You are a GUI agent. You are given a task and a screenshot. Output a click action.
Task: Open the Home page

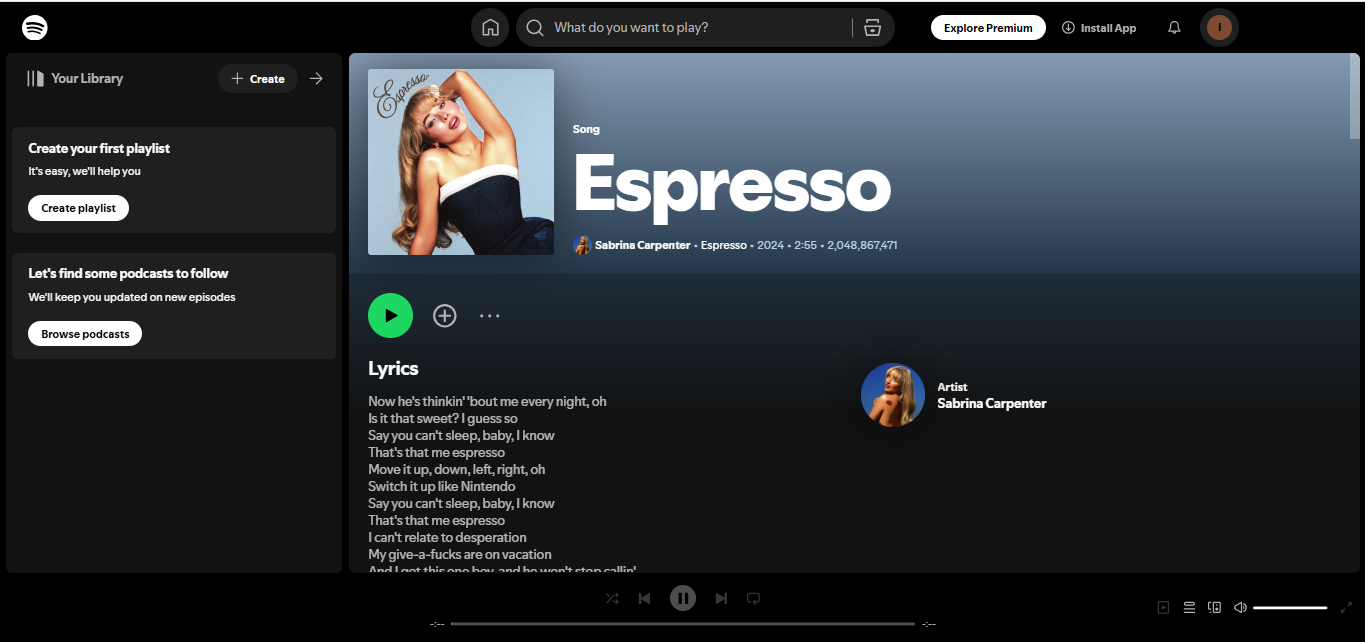(x=490, y=27)
